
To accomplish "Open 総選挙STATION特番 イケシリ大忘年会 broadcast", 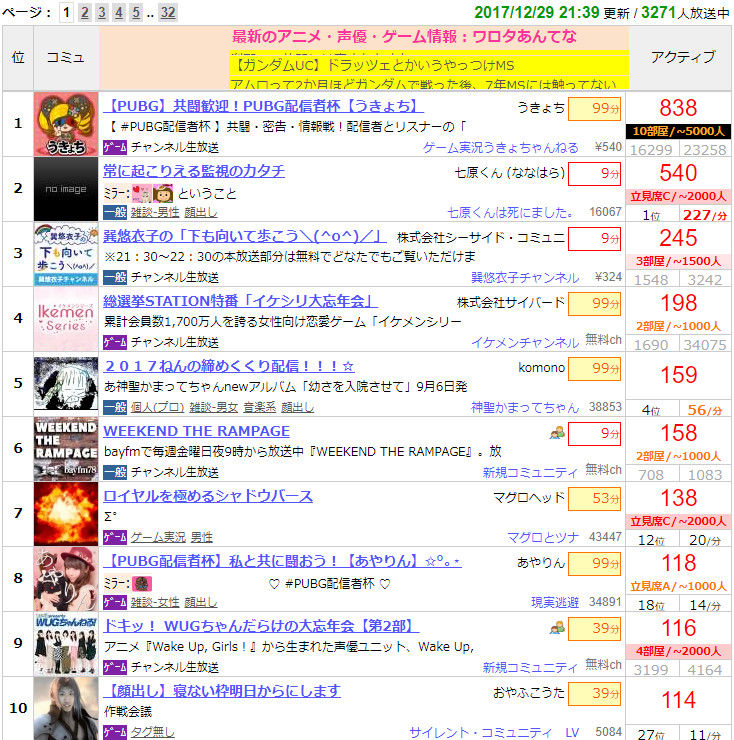I will [240, 301].
